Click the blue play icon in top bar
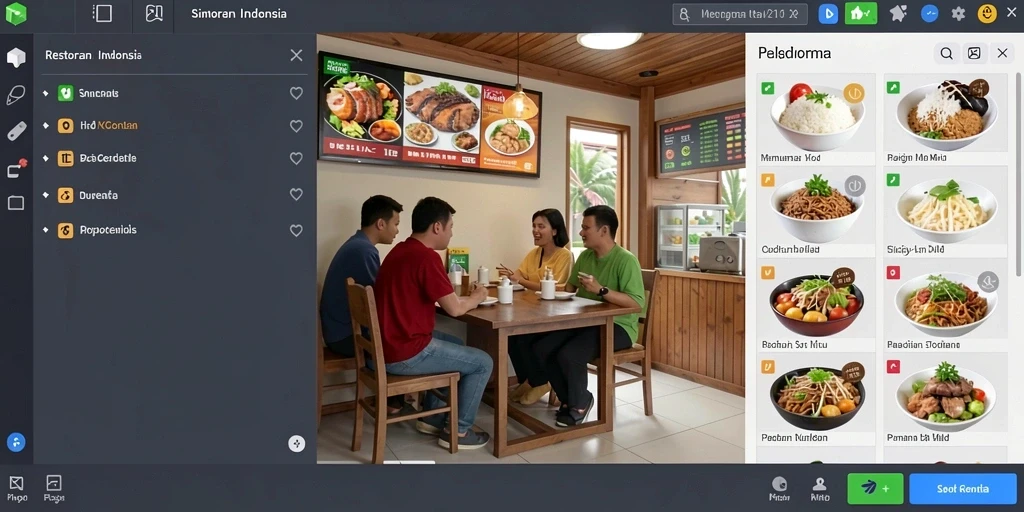 pyautogui.click(x=828, y=14)
